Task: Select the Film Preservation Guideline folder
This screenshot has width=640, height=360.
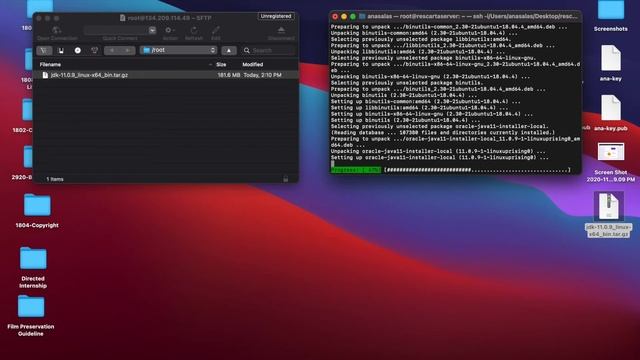Action: (31, 316)
